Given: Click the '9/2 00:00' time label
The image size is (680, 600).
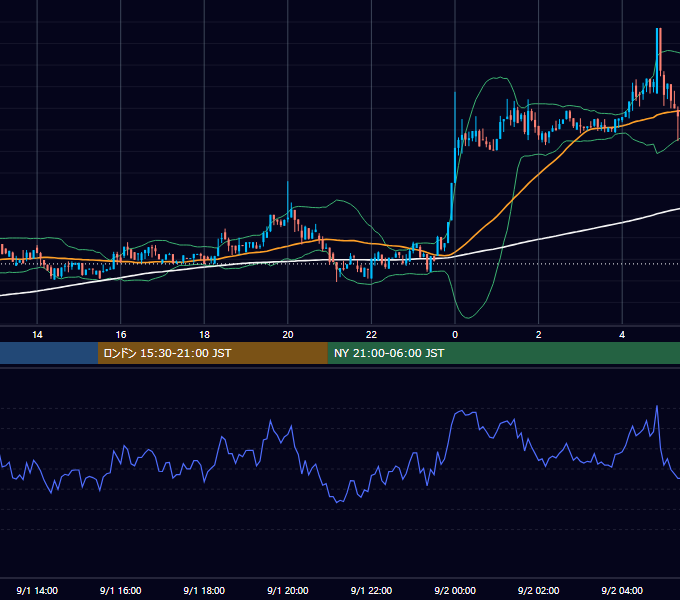Looking at the screenshot, I should point(455,590).
